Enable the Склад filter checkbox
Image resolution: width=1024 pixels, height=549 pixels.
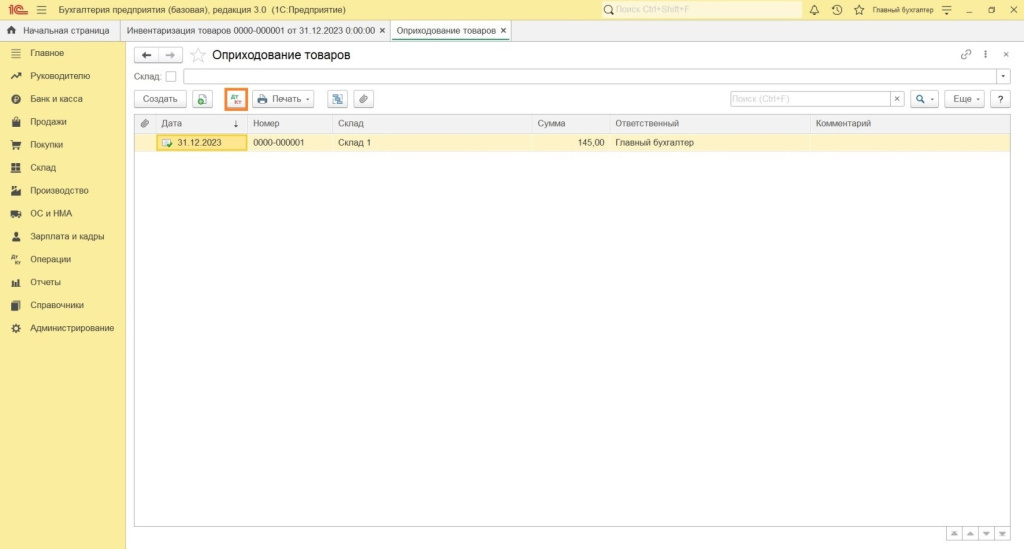point(171,76)
